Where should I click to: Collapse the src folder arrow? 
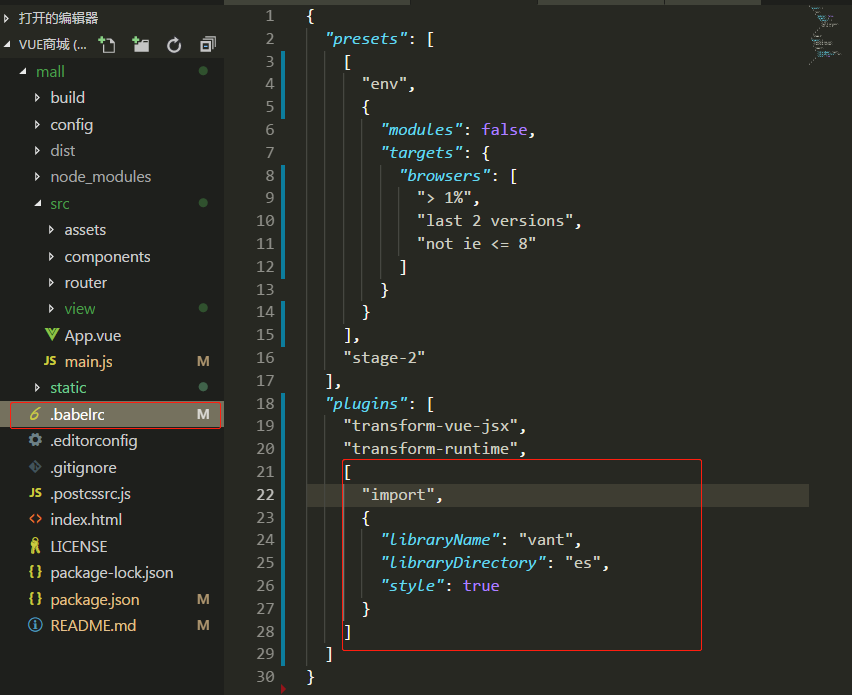coord(37,203)
